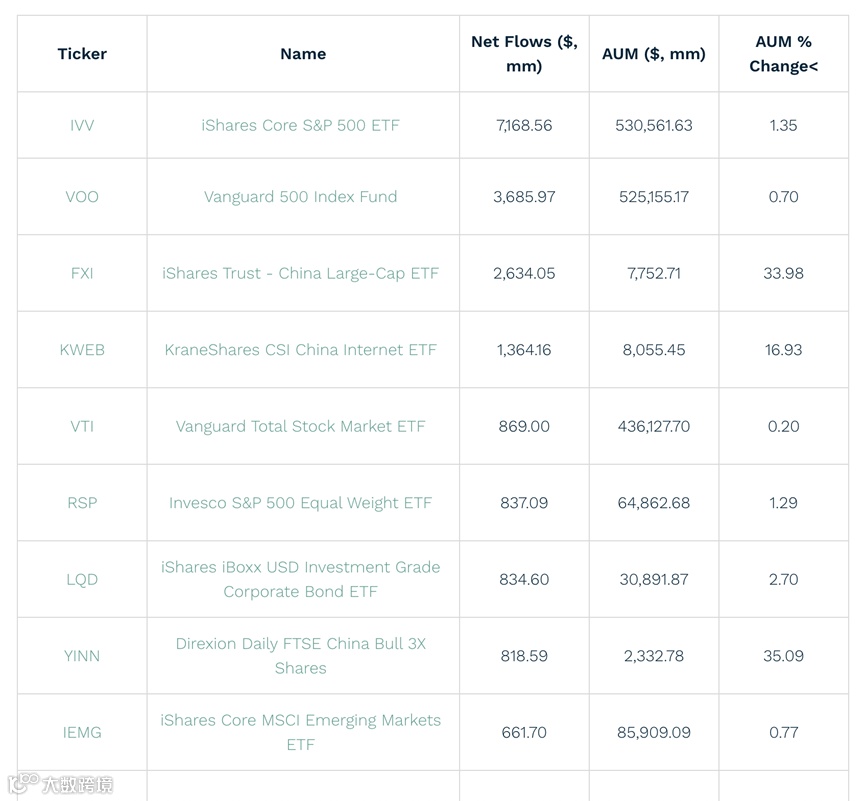
Task: Click the LQD ticker link
Action: pos(82,580)
